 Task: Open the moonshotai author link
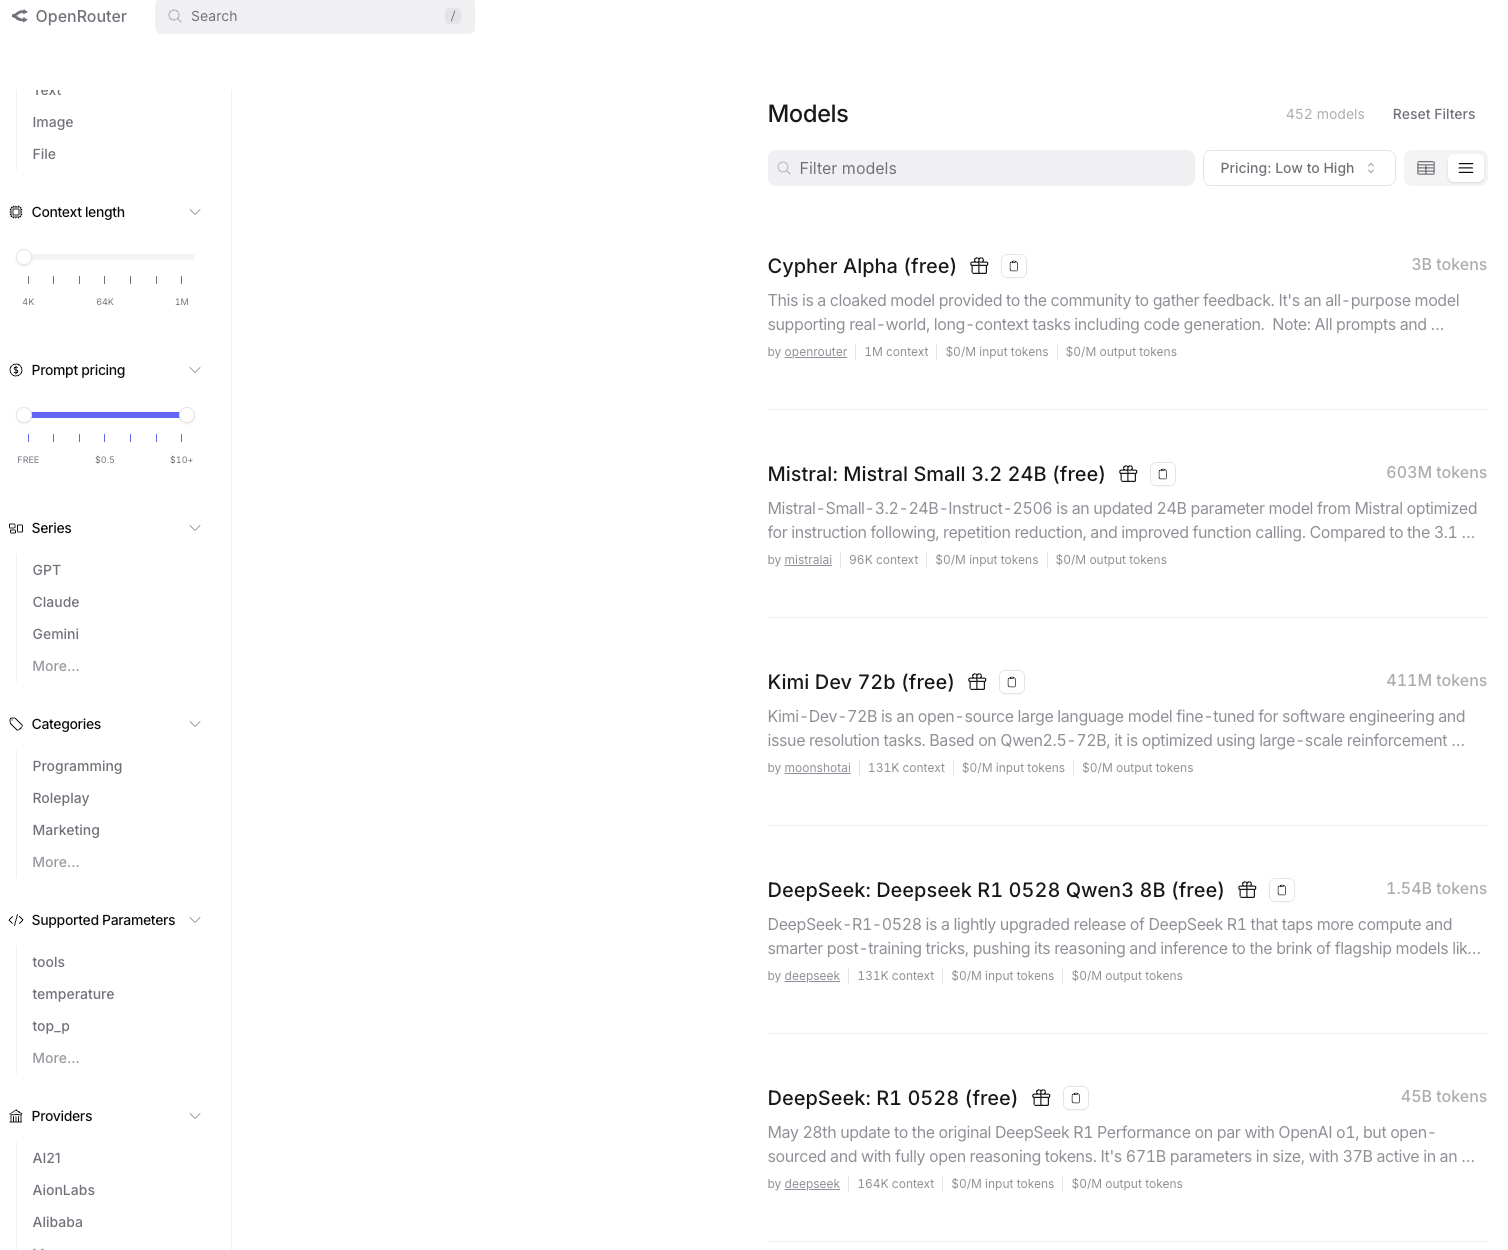tap(818, 768)
